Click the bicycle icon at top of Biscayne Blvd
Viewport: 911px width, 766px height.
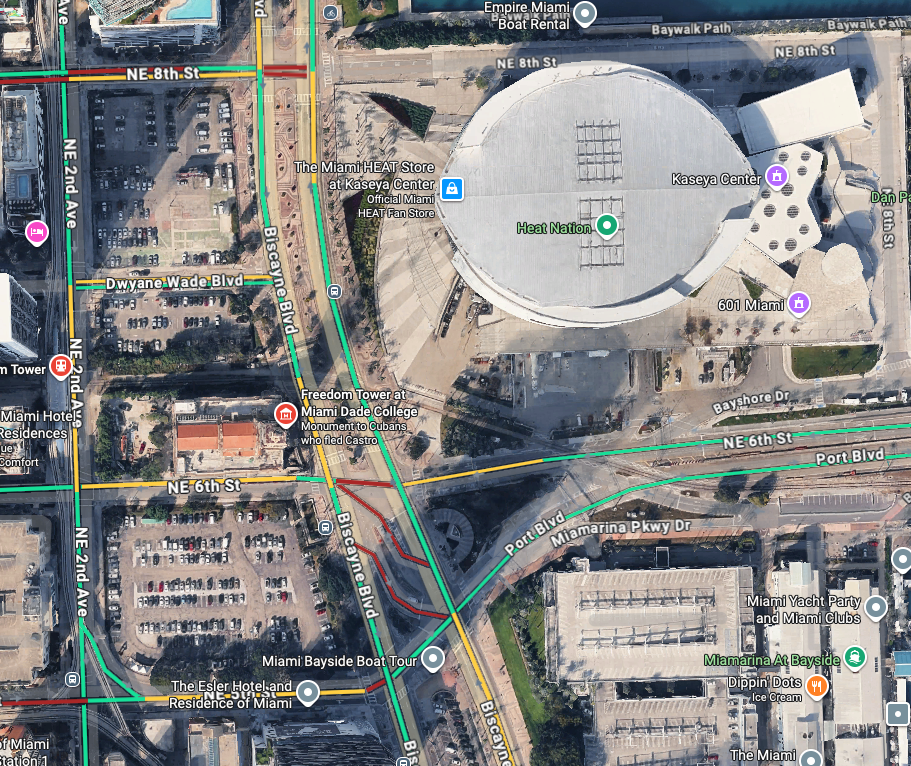coord(330,12)
